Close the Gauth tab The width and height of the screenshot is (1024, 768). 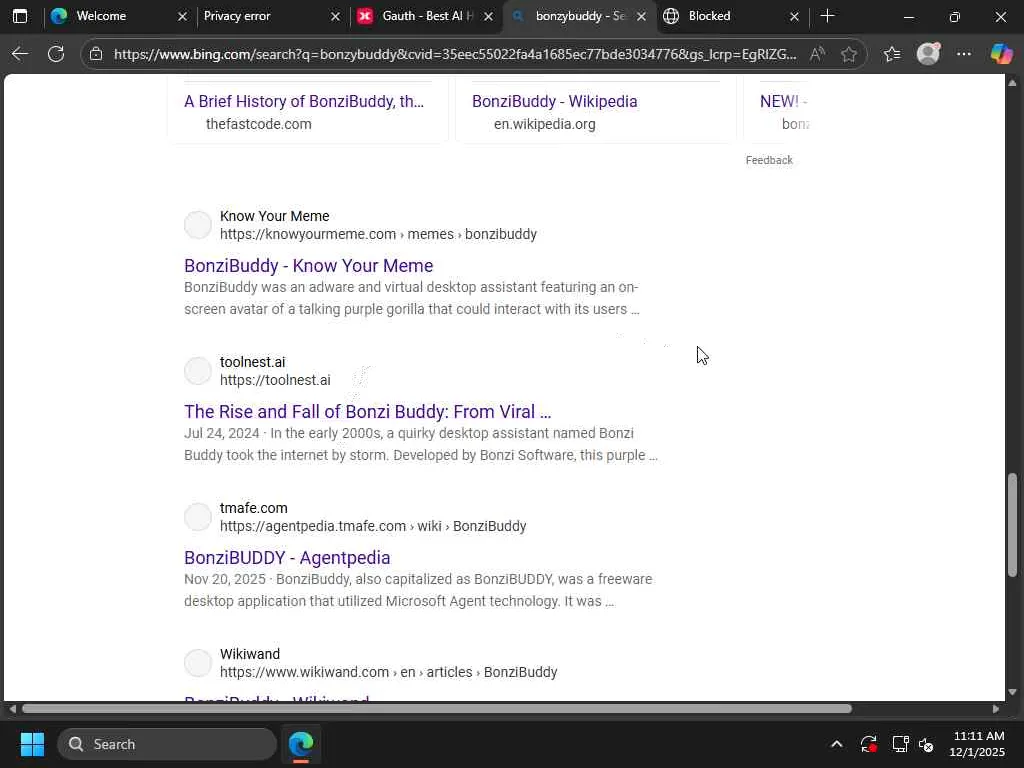488,16
